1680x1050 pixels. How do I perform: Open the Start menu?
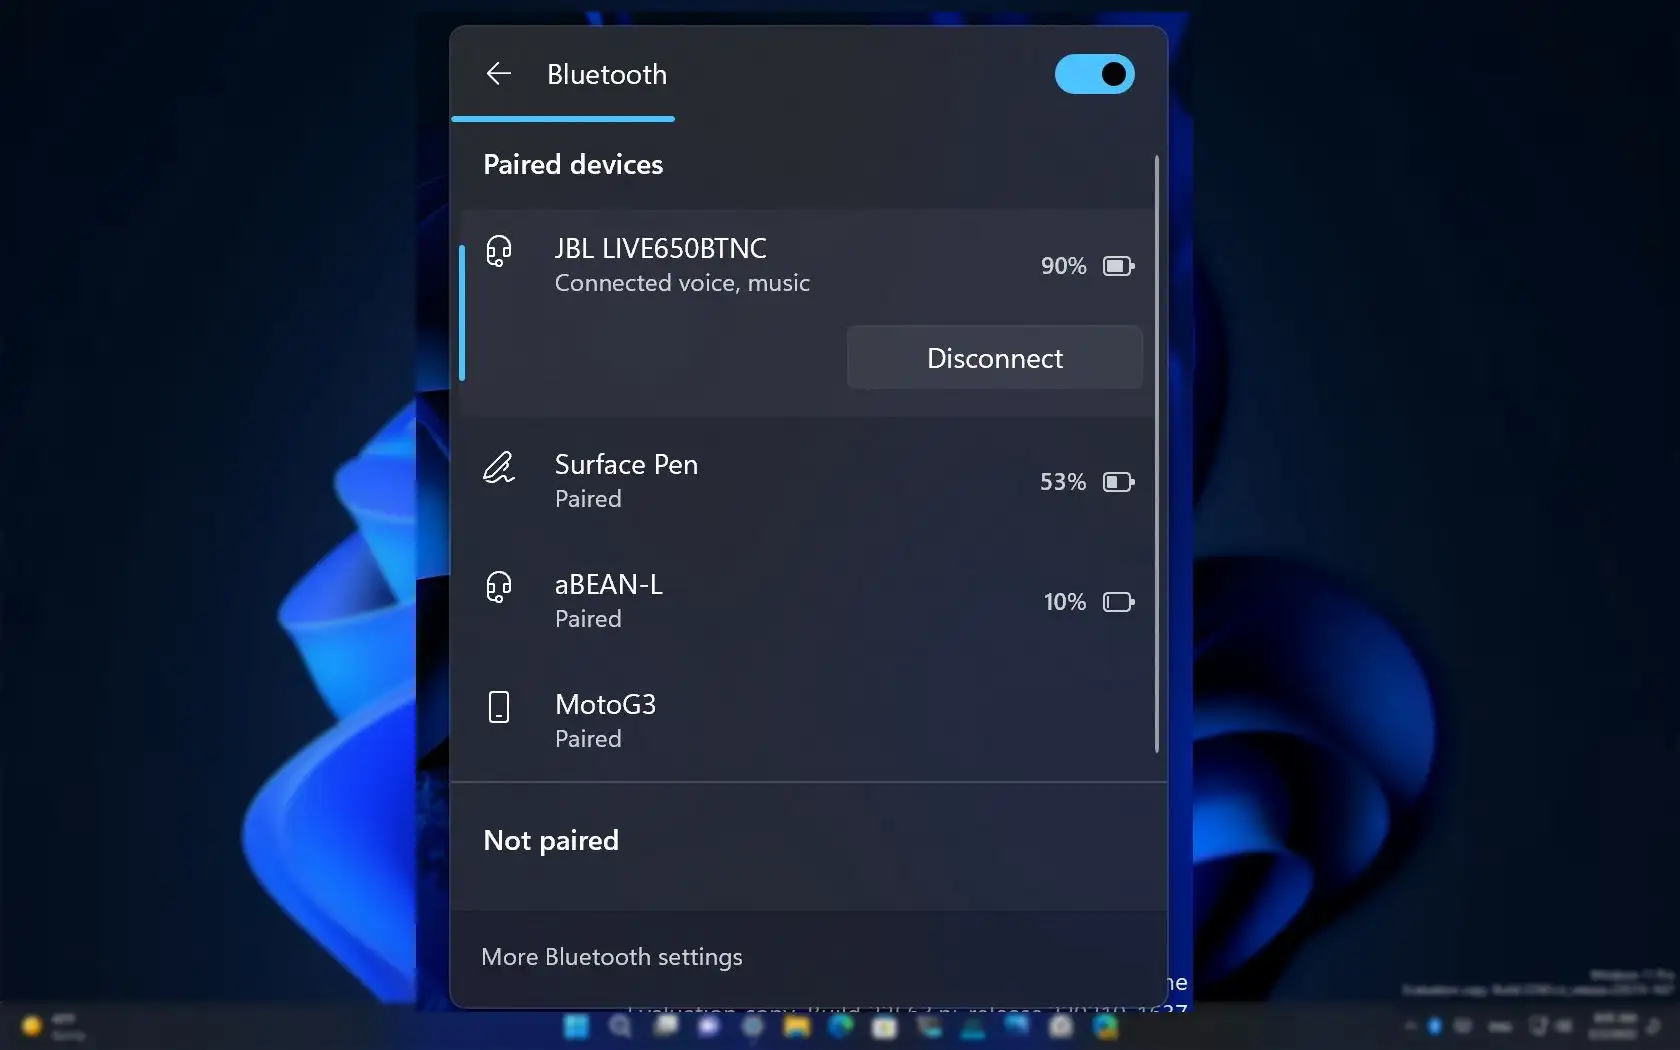[578, 1025]
